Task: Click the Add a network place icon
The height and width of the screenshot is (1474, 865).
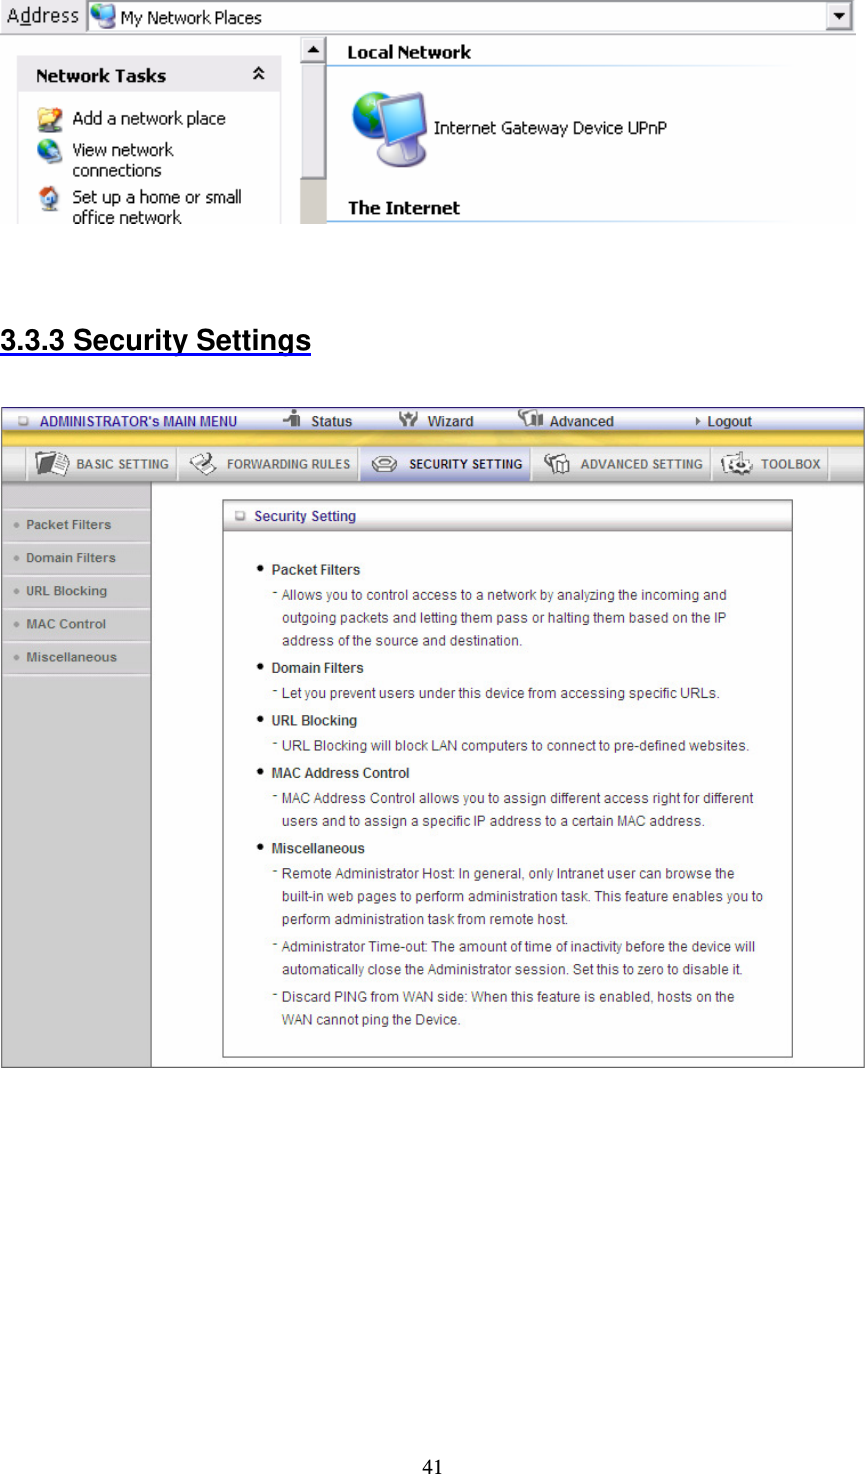Action: pyautogui.click(x=50, y=118)
